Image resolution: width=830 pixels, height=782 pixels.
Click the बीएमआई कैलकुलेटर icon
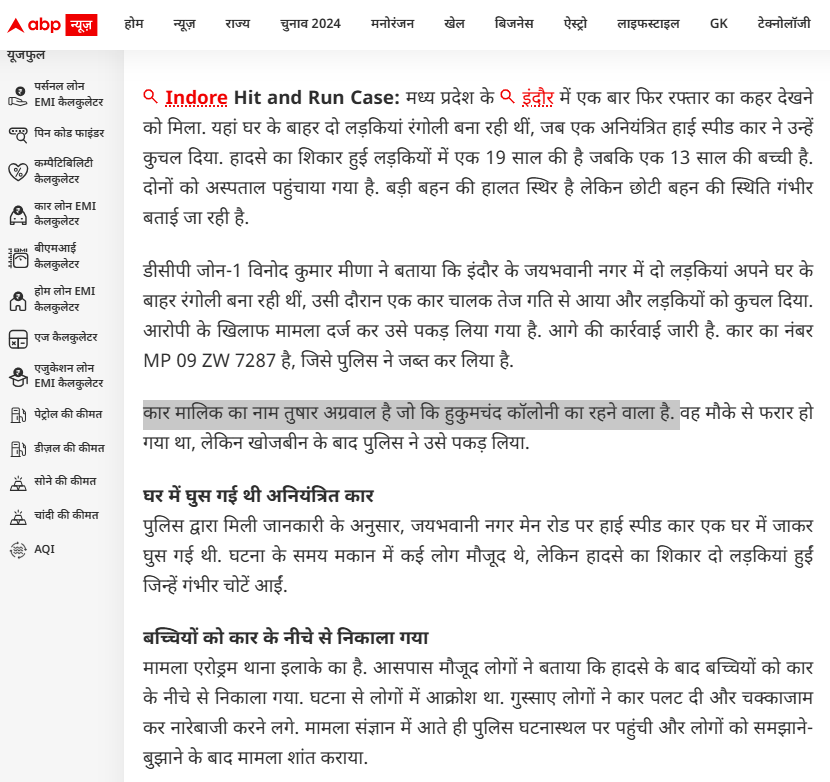18,257
